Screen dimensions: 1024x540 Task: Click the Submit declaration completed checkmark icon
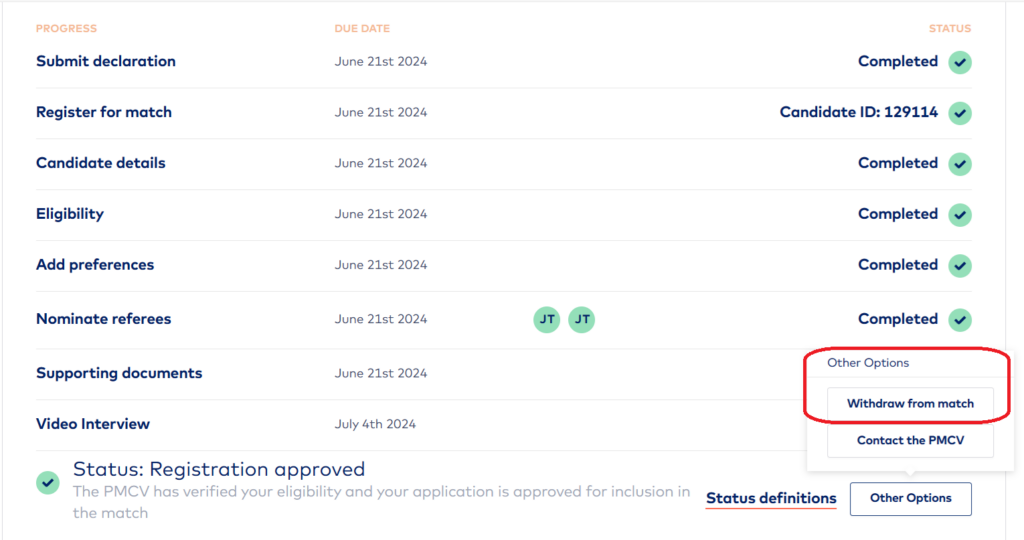[960, 62]
